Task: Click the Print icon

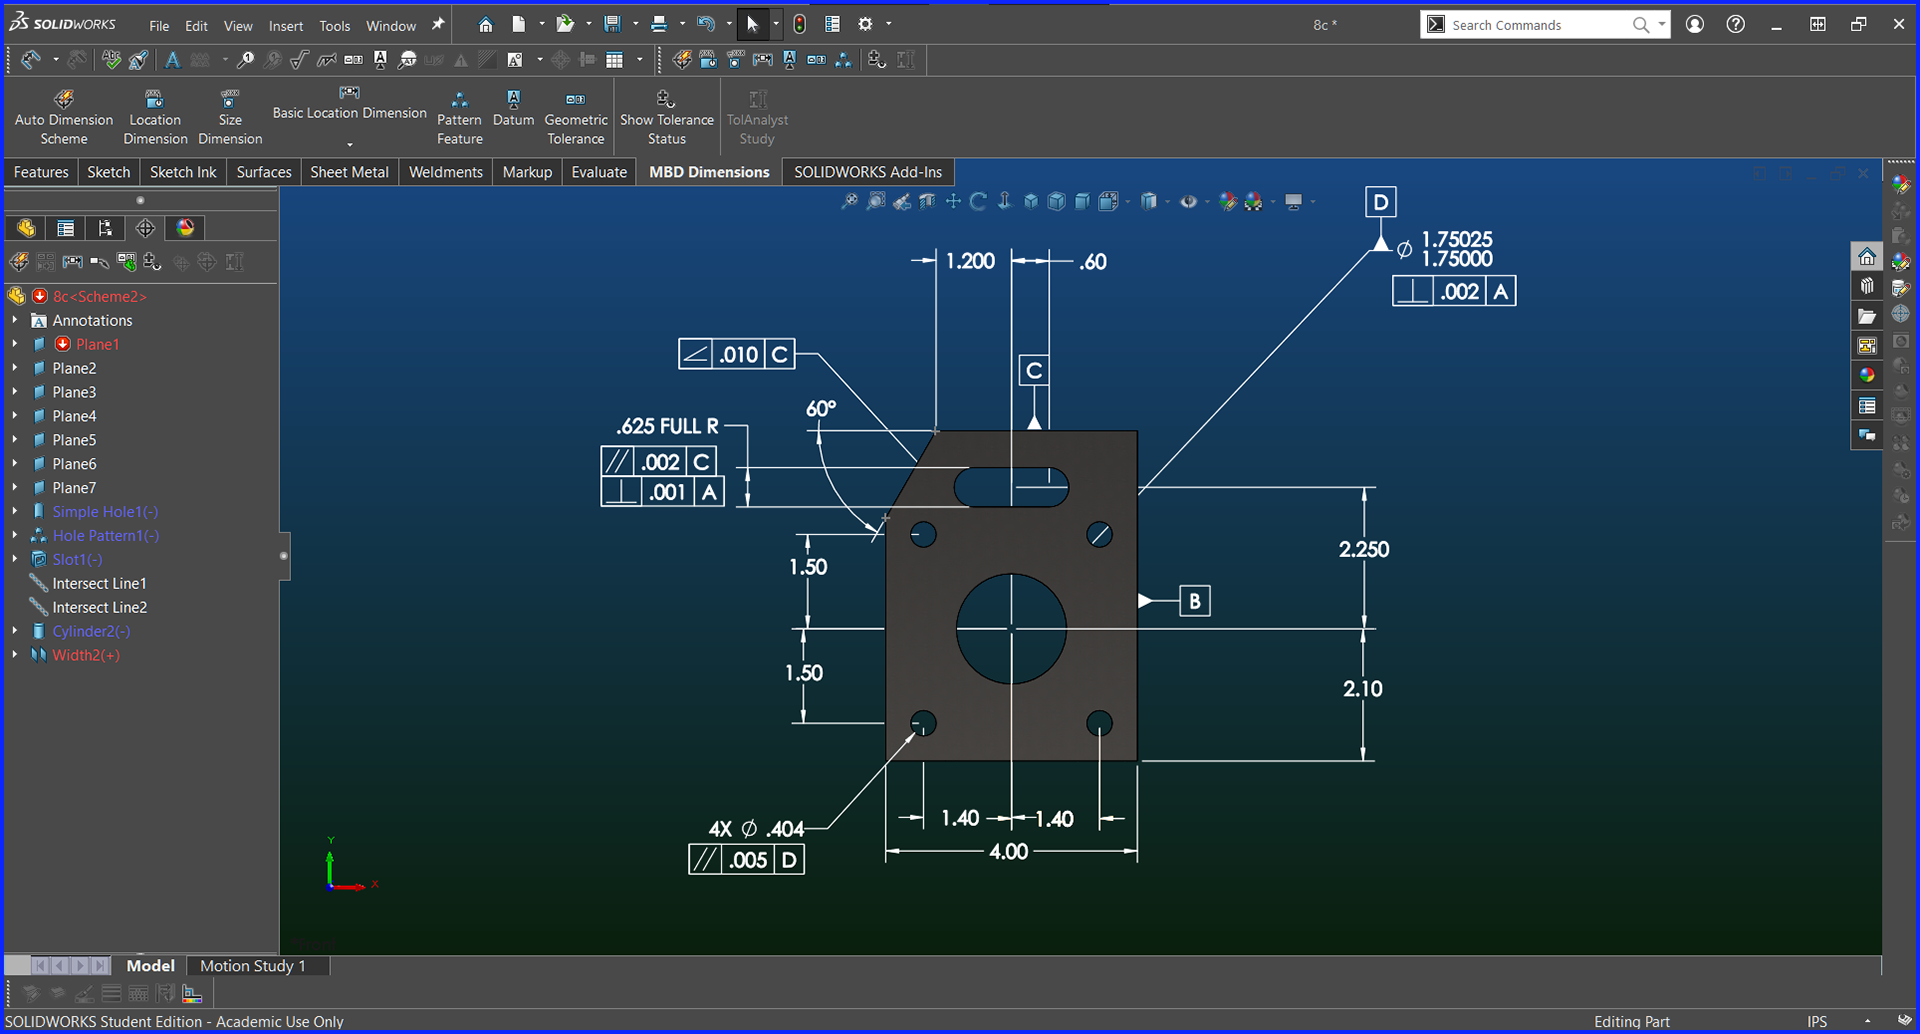Action: coord(659,24)
